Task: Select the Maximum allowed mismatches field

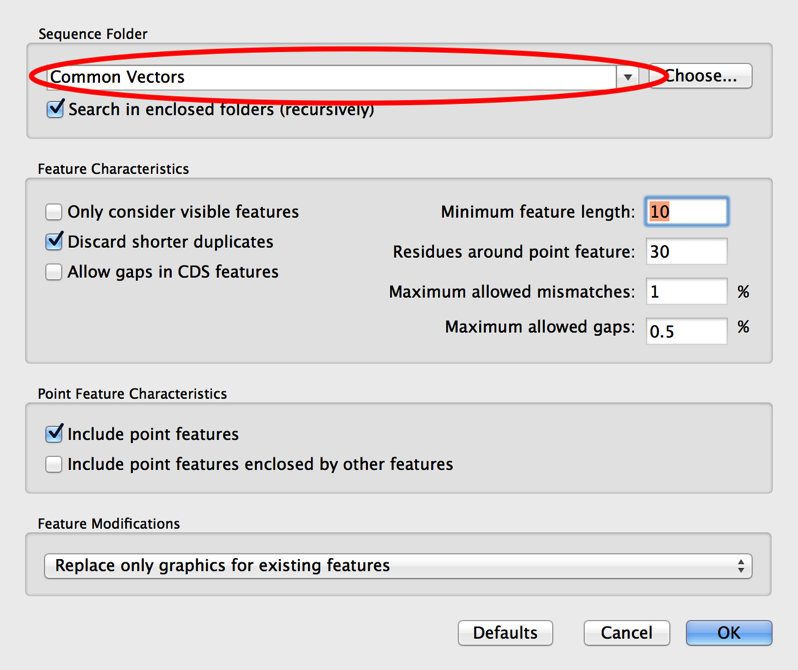Action: 686,292
